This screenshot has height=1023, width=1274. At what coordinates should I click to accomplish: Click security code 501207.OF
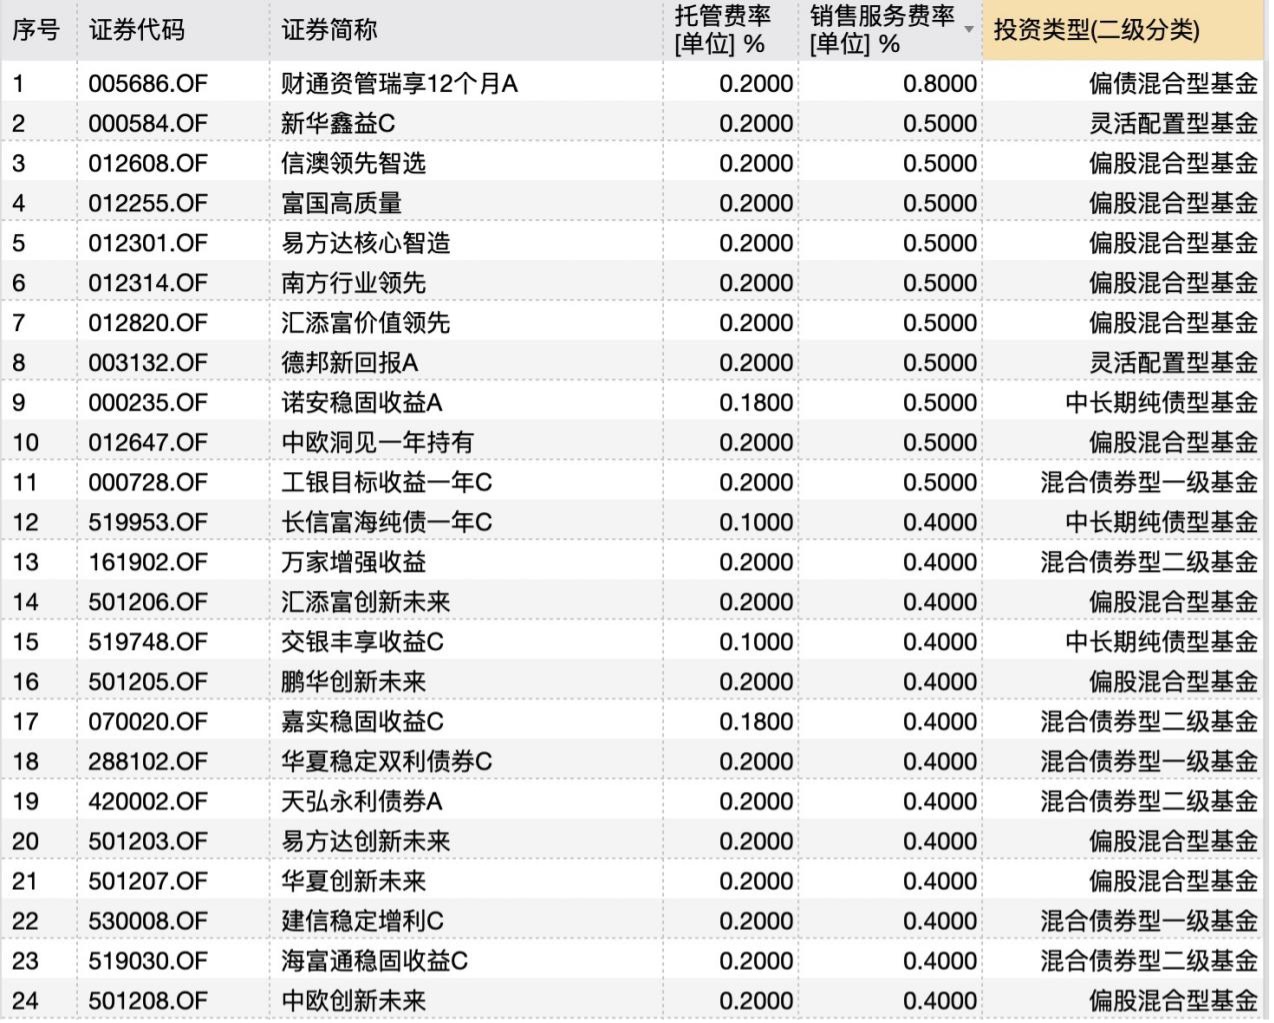coord(148,882)
